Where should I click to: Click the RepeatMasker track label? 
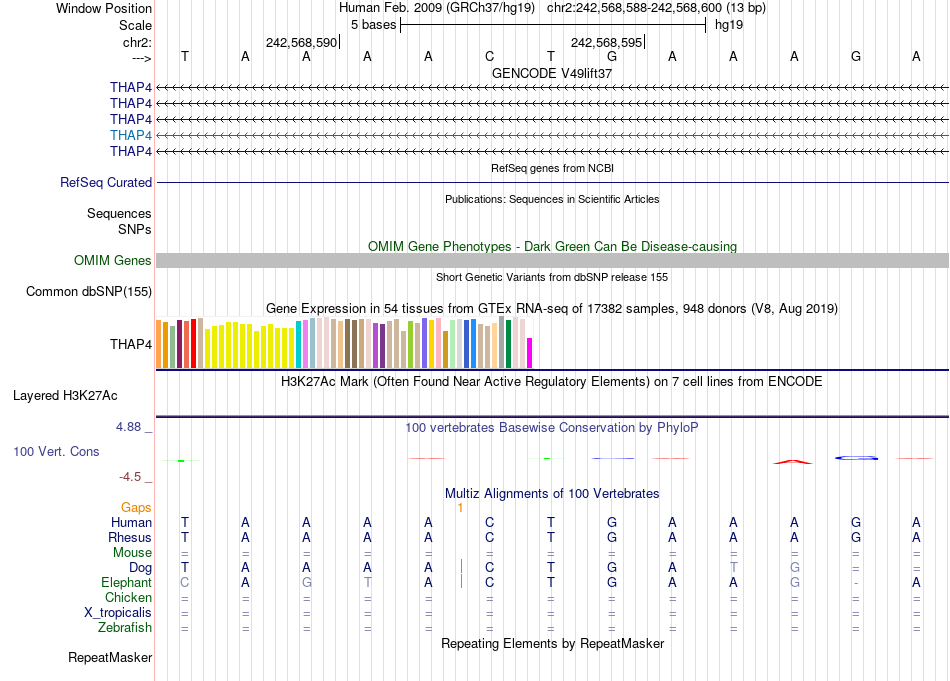110,657
